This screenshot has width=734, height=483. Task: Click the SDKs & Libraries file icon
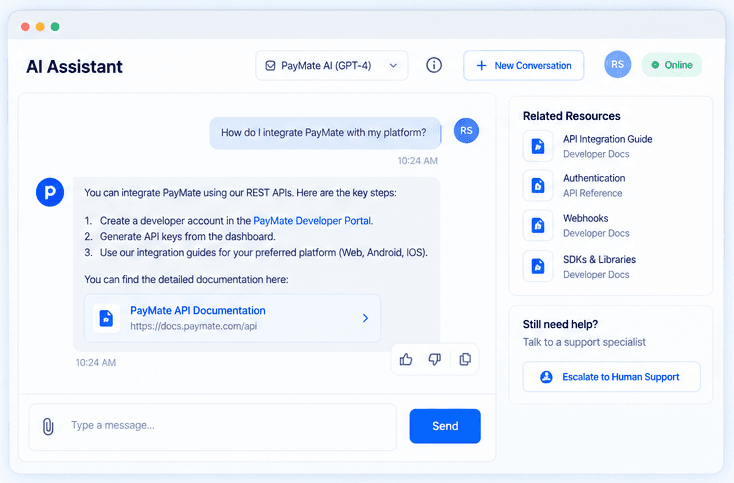(538, 266)
